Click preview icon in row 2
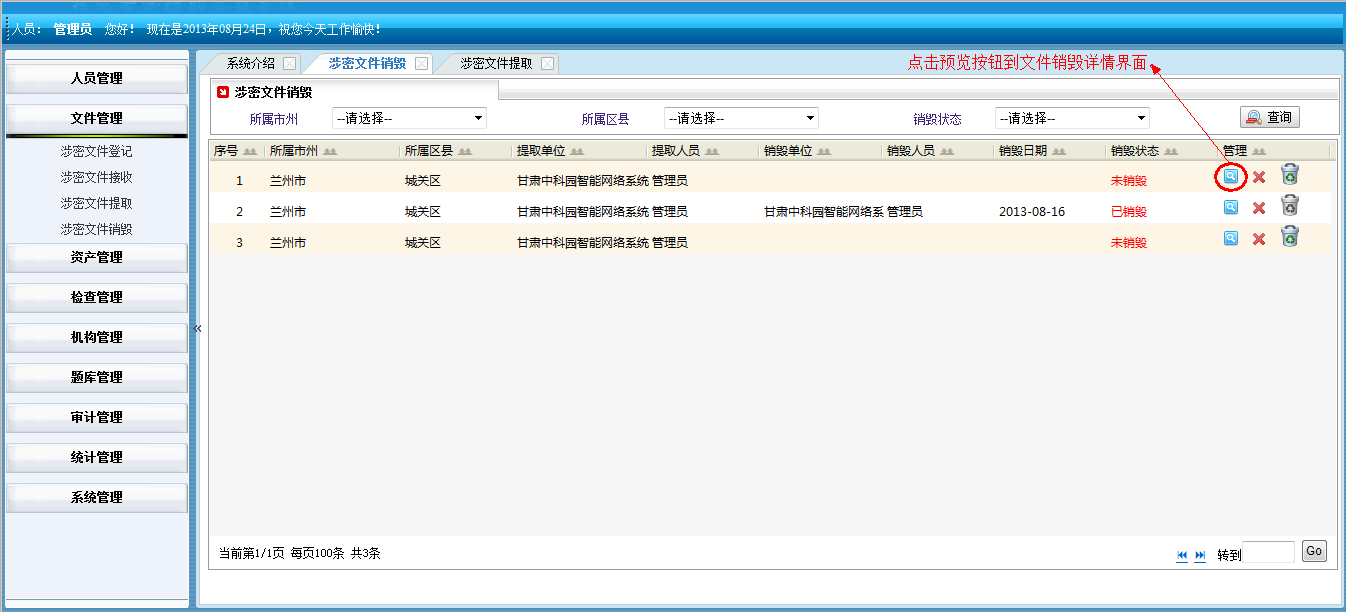 point(1231,207)
